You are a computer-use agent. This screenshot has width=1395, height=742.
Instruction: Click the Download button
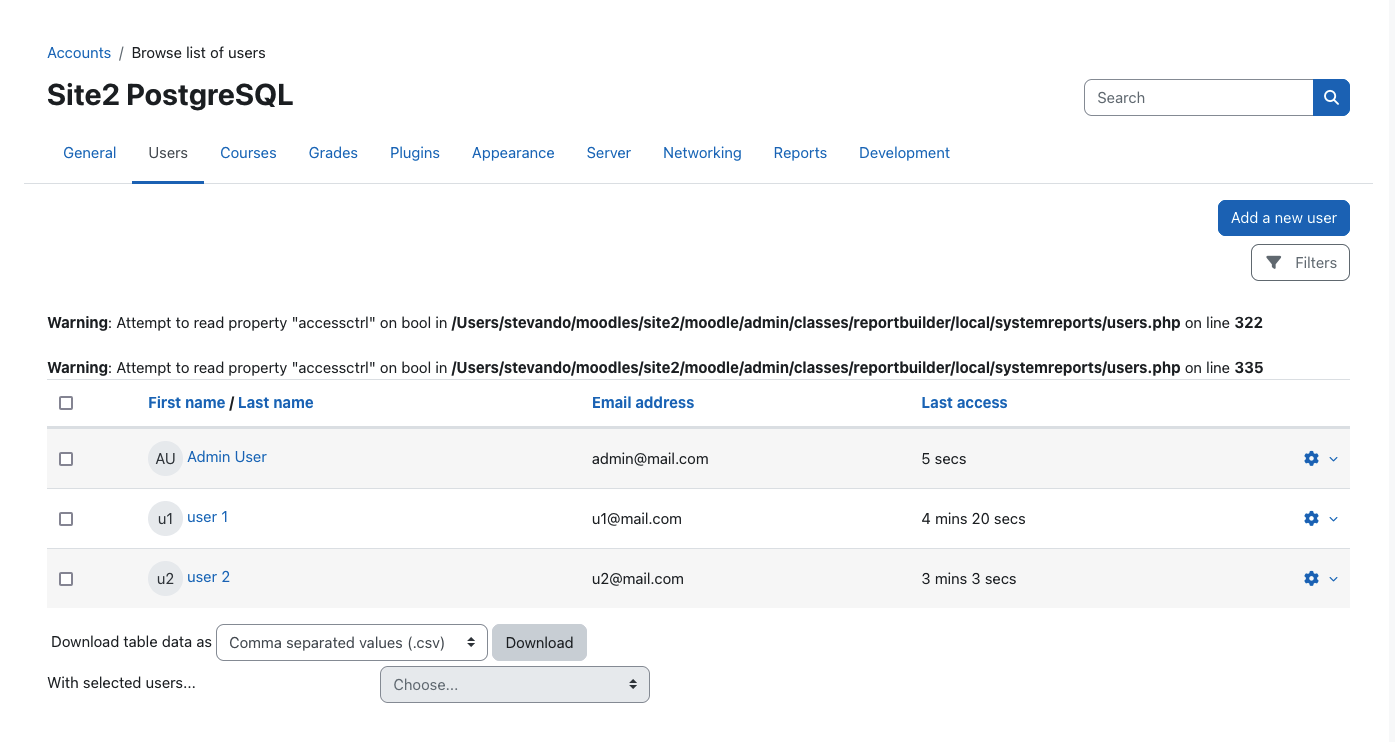pyautogui.click(x=539, y=643)
